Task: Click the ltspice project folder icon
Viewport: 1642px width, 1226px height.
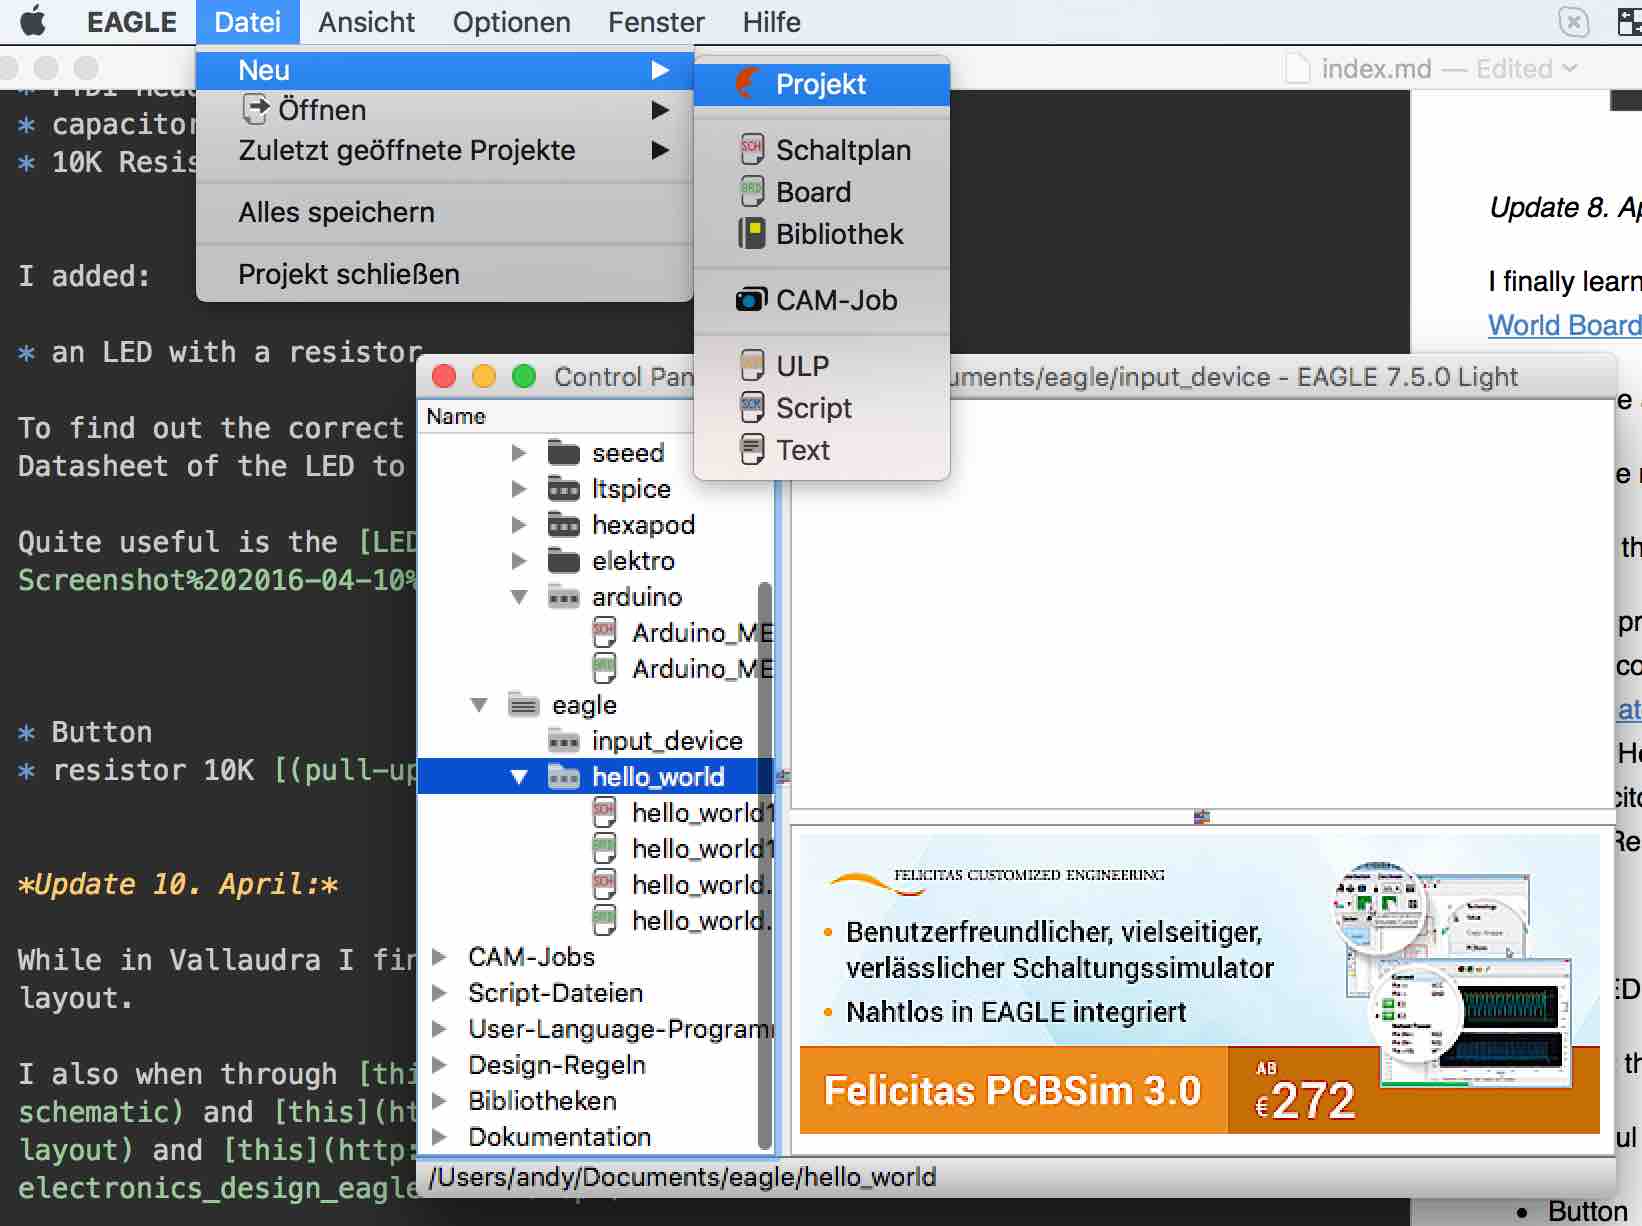Action: (x=564, y=489)
